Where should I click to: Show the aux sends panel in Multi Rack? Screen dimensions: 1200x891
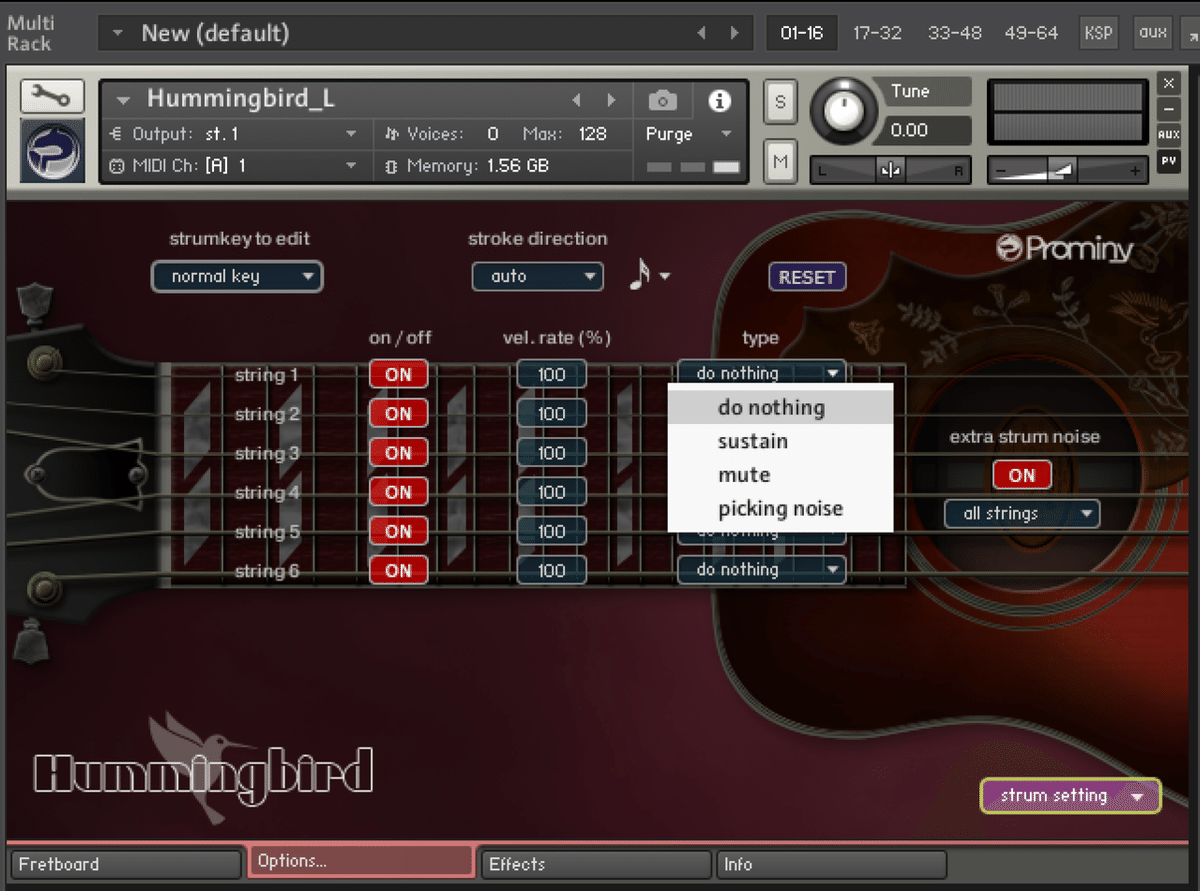point(1152,33)
